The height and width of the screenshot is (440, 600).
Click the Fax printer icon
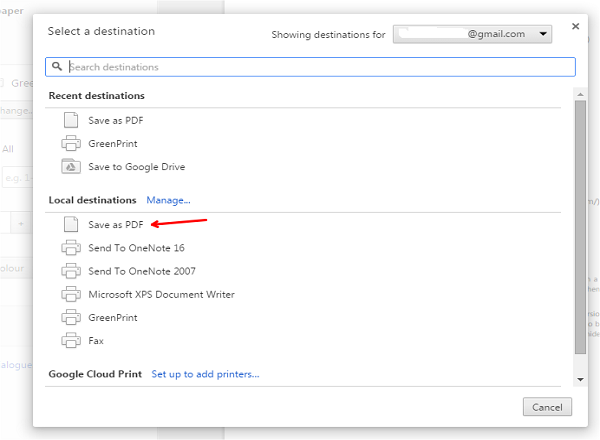click(71, 340)
